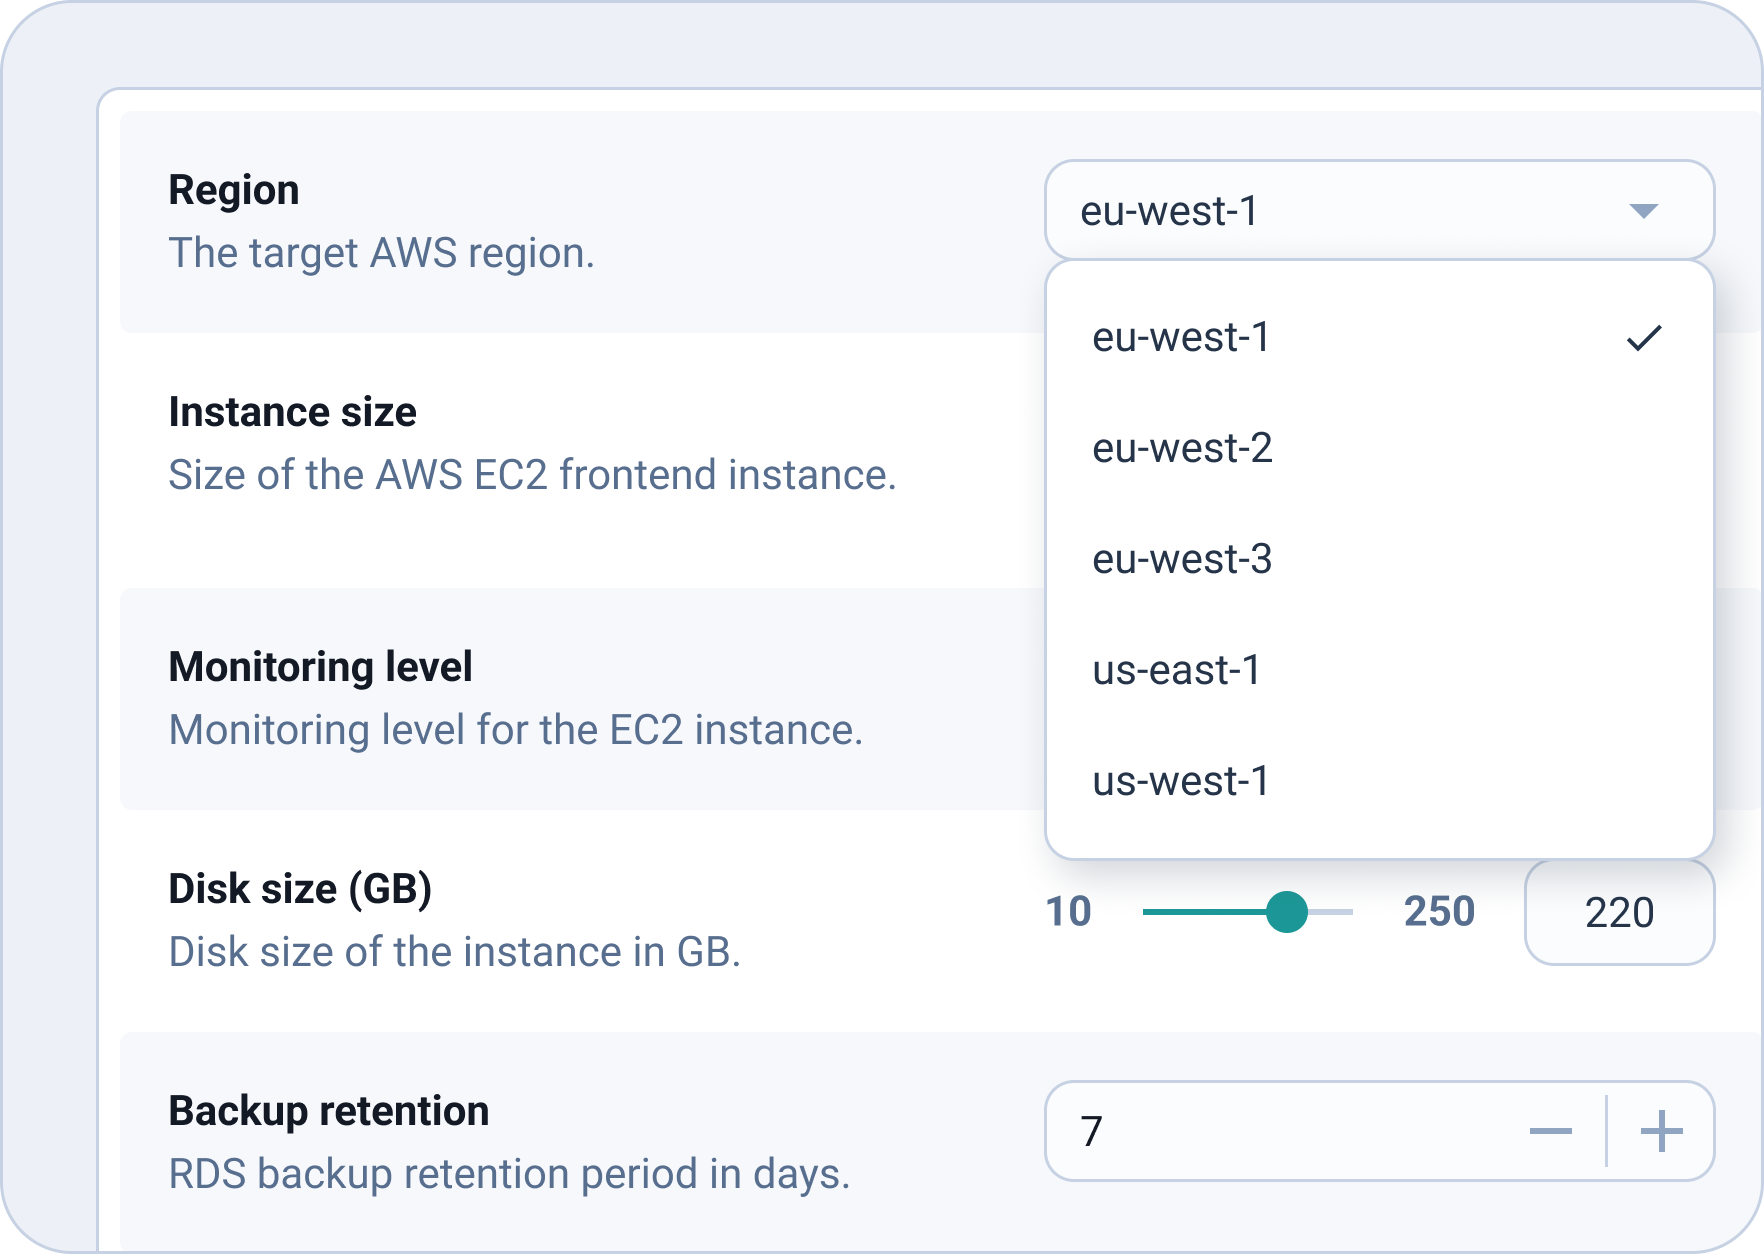The image size is (1764, 1254).
Task: Click the disk size value field showing 220
Action: pos(1619,912)
